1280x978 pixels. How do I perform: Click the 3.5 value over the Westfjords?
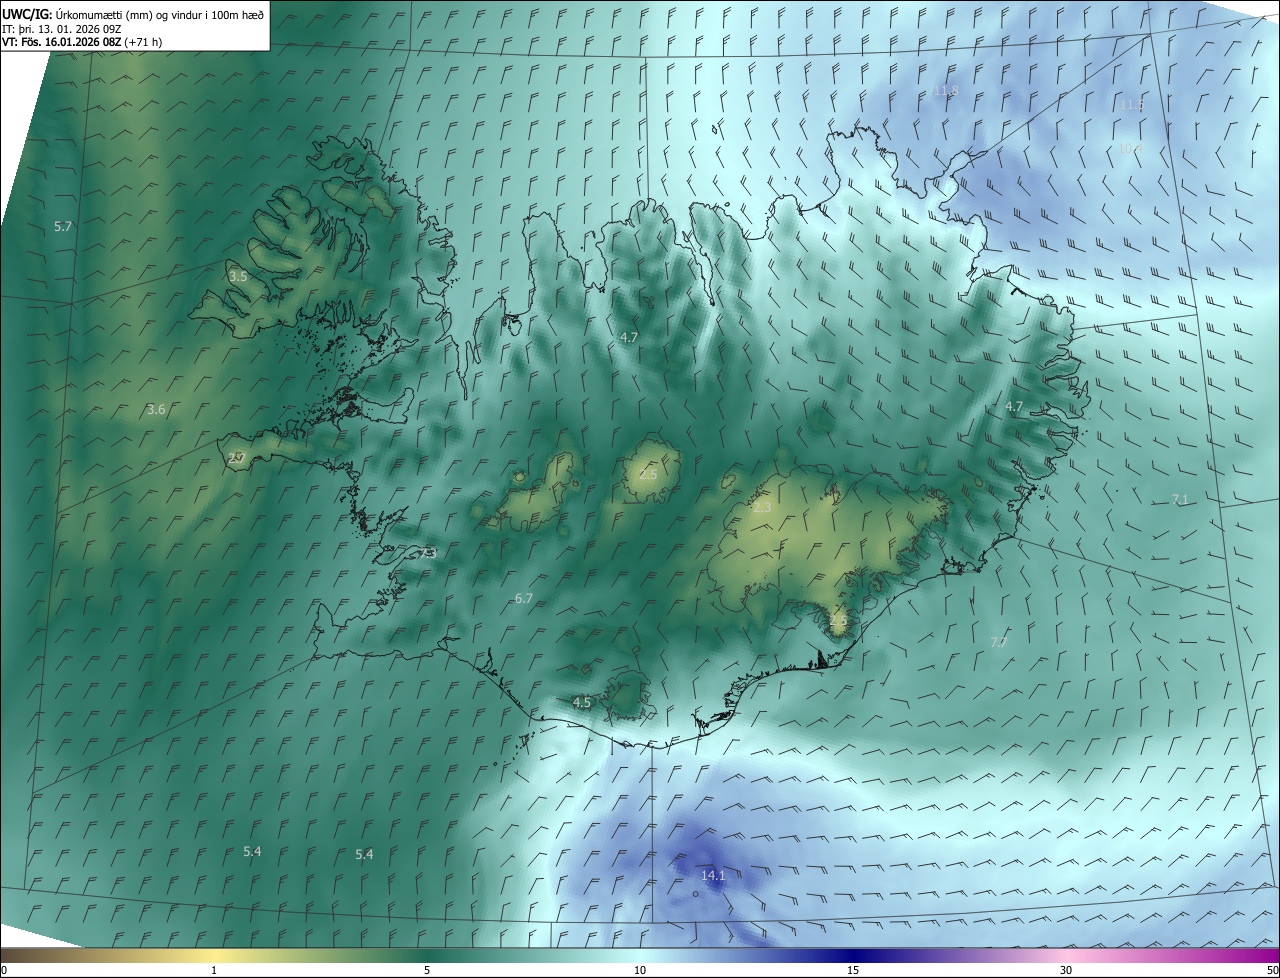[x=238, y=277]
